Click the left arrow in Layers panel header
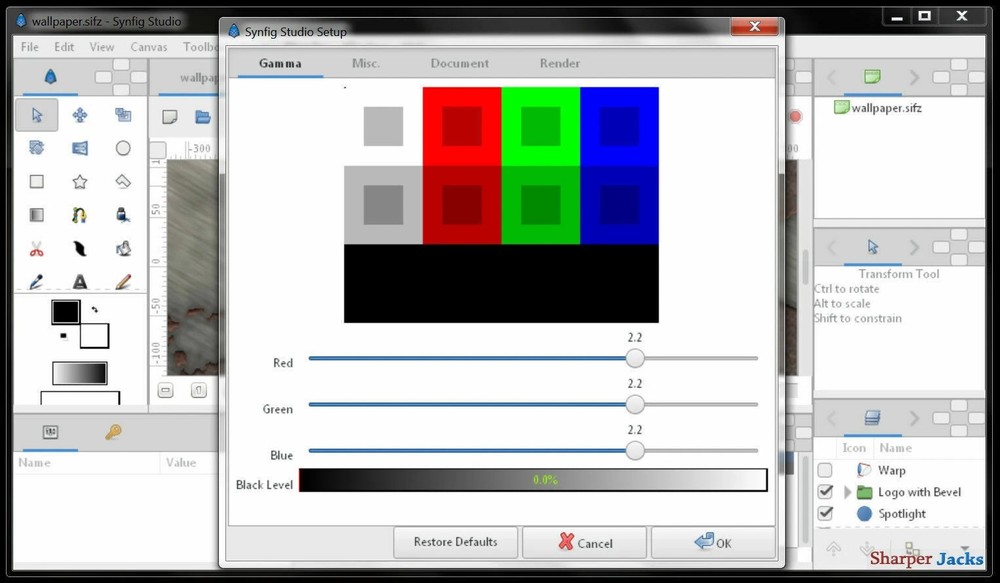1000x583 pixels. coord(831,418)
